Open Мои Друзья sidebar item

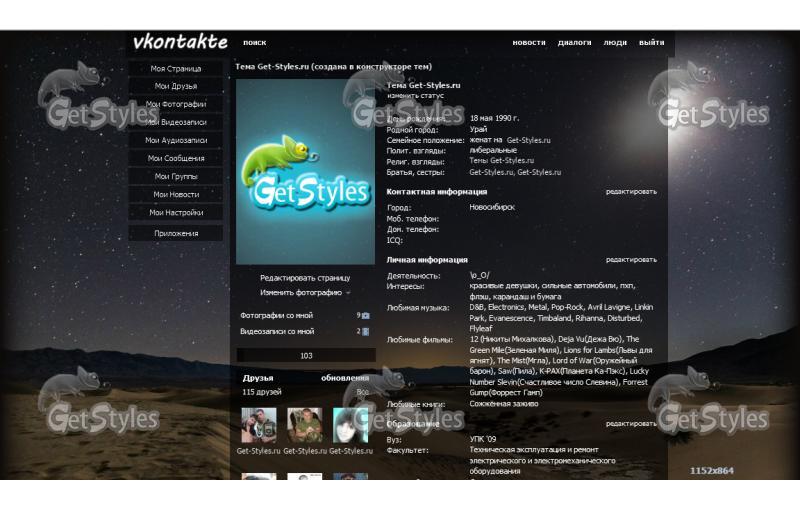[176, 86]
